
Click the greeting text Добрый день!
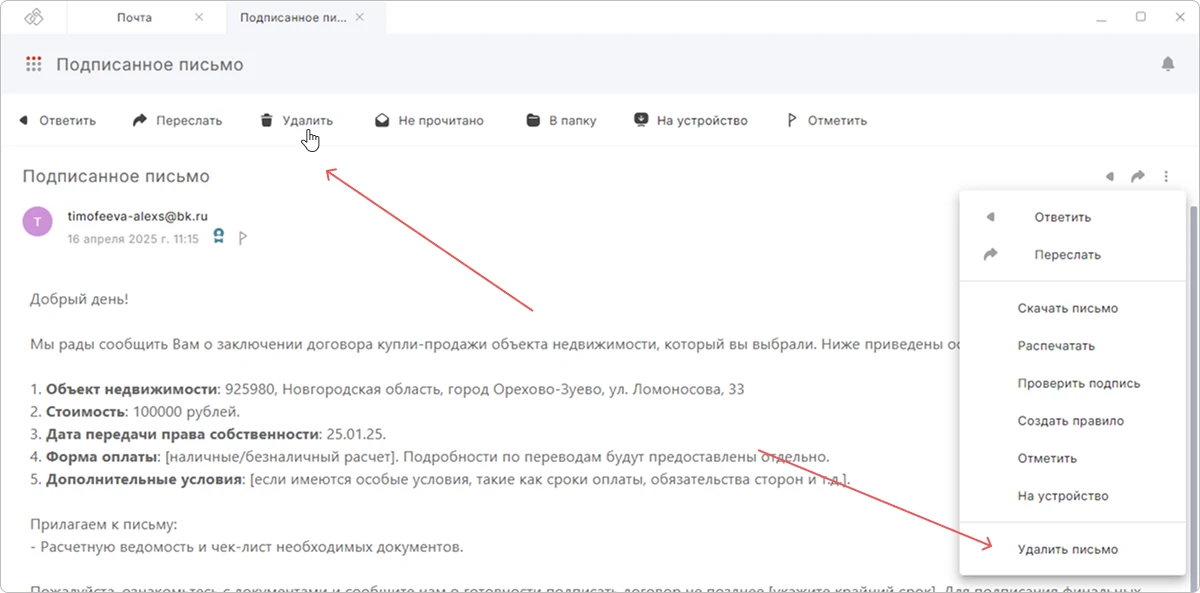pyautogui.click(x=79, y=299)
